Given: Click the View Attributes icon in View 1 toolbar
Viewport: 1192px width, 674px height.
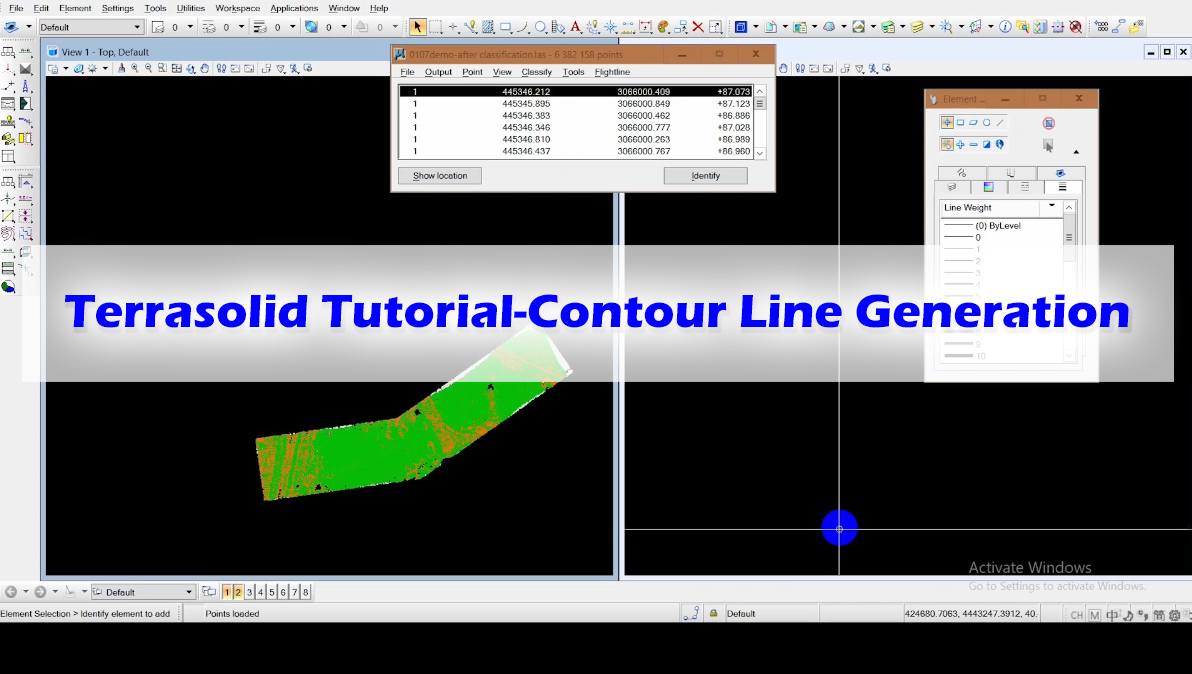Looking at the screenshot, I should click(52, 68).
